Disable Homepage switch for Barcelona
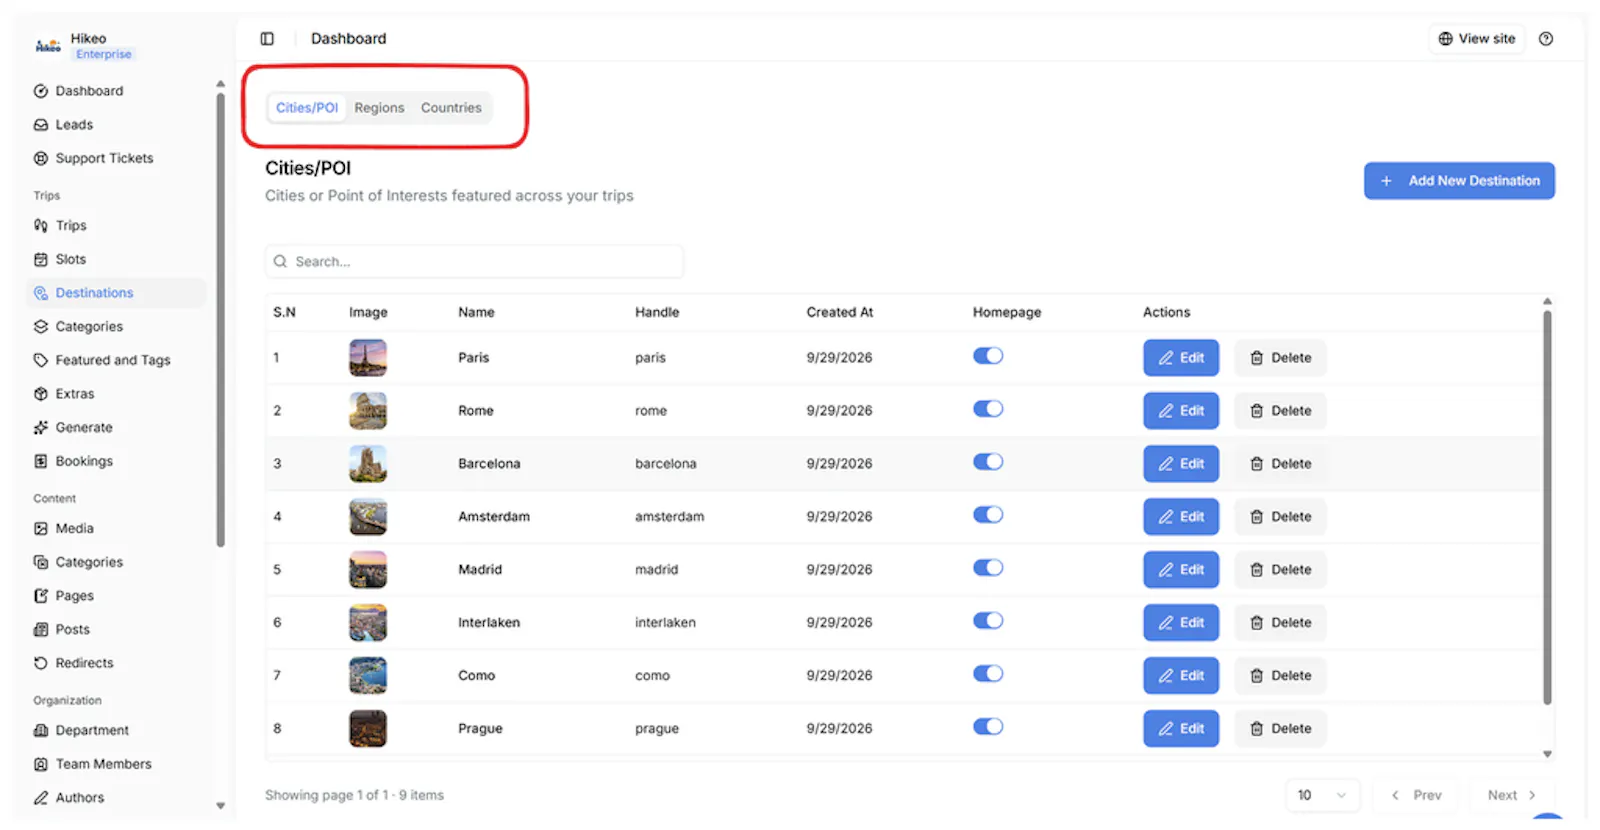The width and height of the screenshot is (1600, 830). pyautogui.click(x=988, y=462)
